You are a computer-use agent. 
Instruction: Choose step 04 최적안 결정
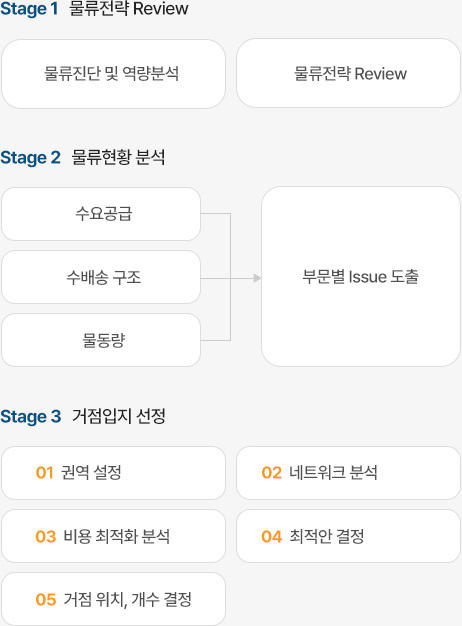pyautogui.click(x=348, y=536)
